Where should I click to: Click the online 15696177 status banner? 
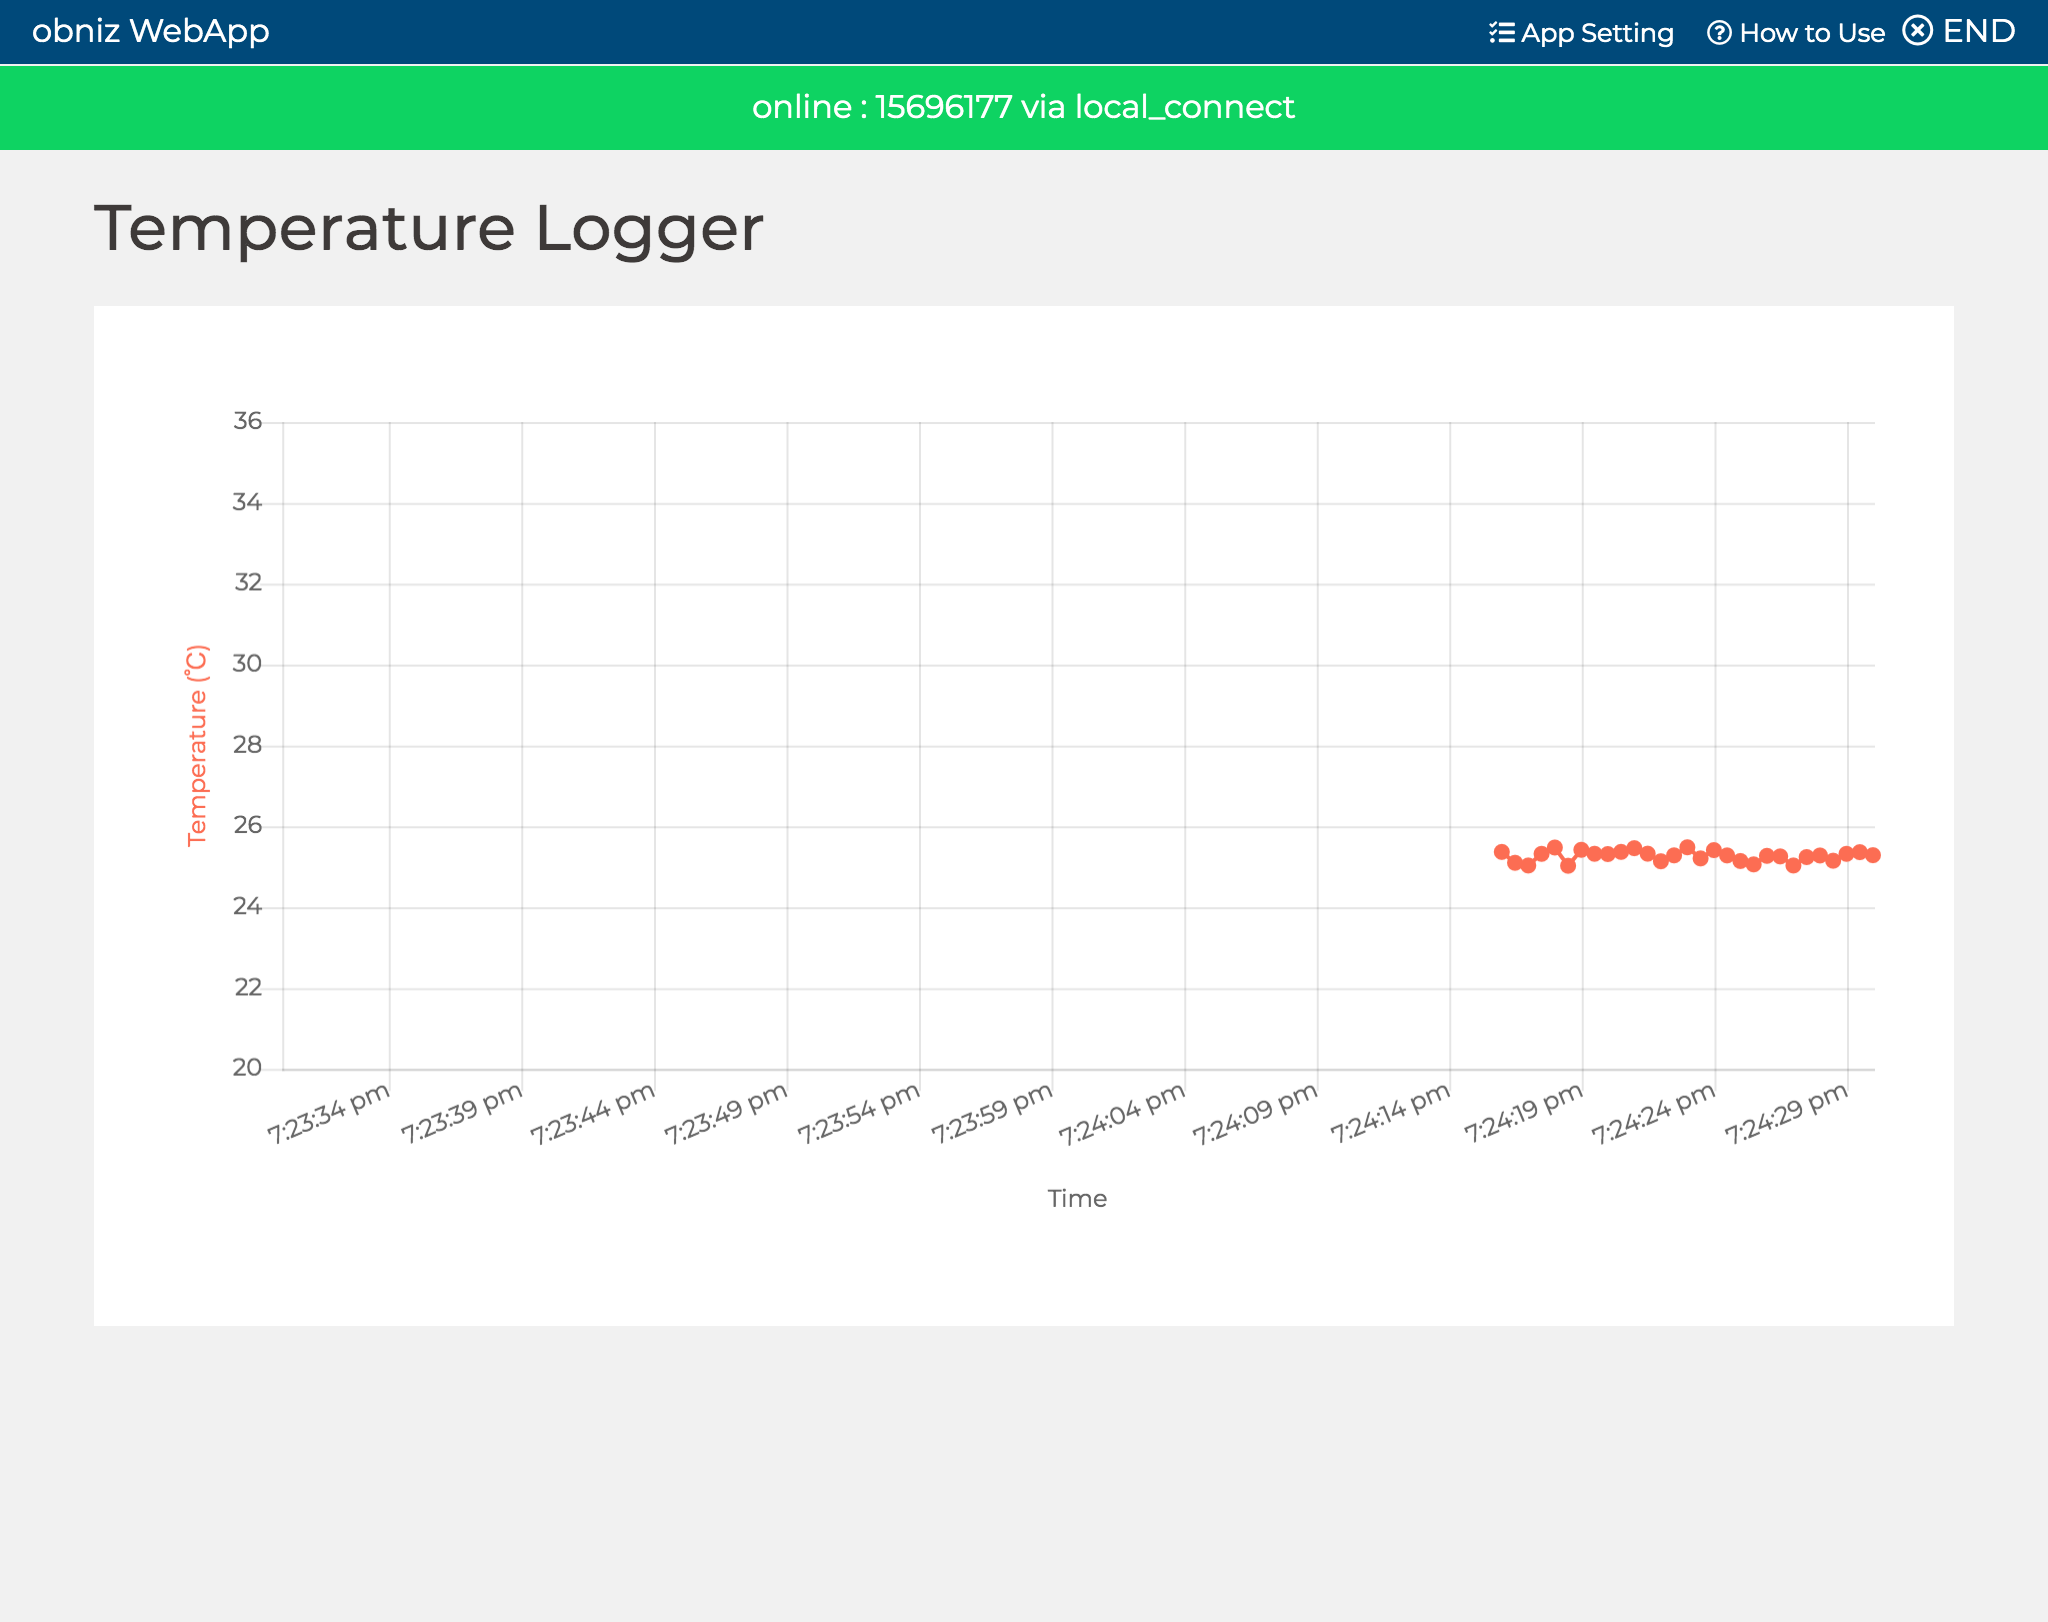pyautogui.click(x=1024, y=107)
